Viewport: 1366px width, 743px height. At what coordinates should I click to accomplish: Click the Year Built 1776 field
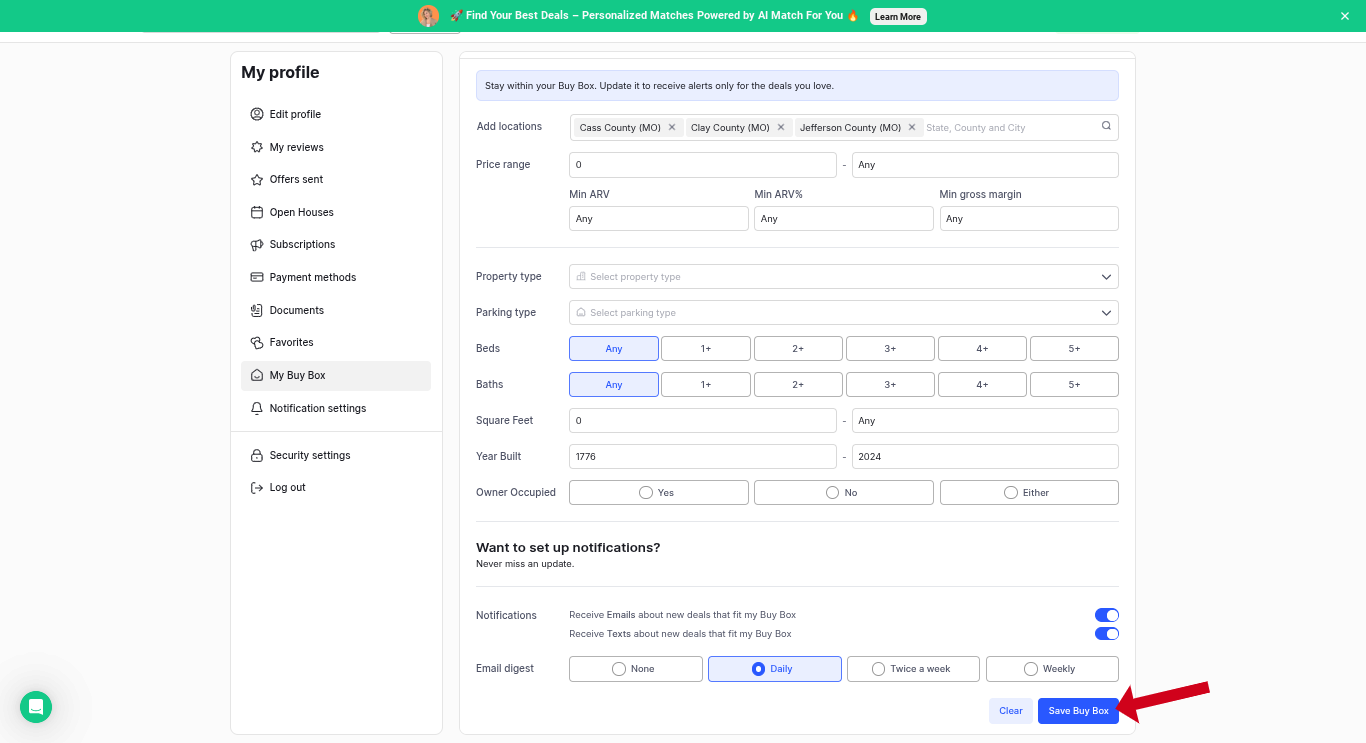click(703, 457)
